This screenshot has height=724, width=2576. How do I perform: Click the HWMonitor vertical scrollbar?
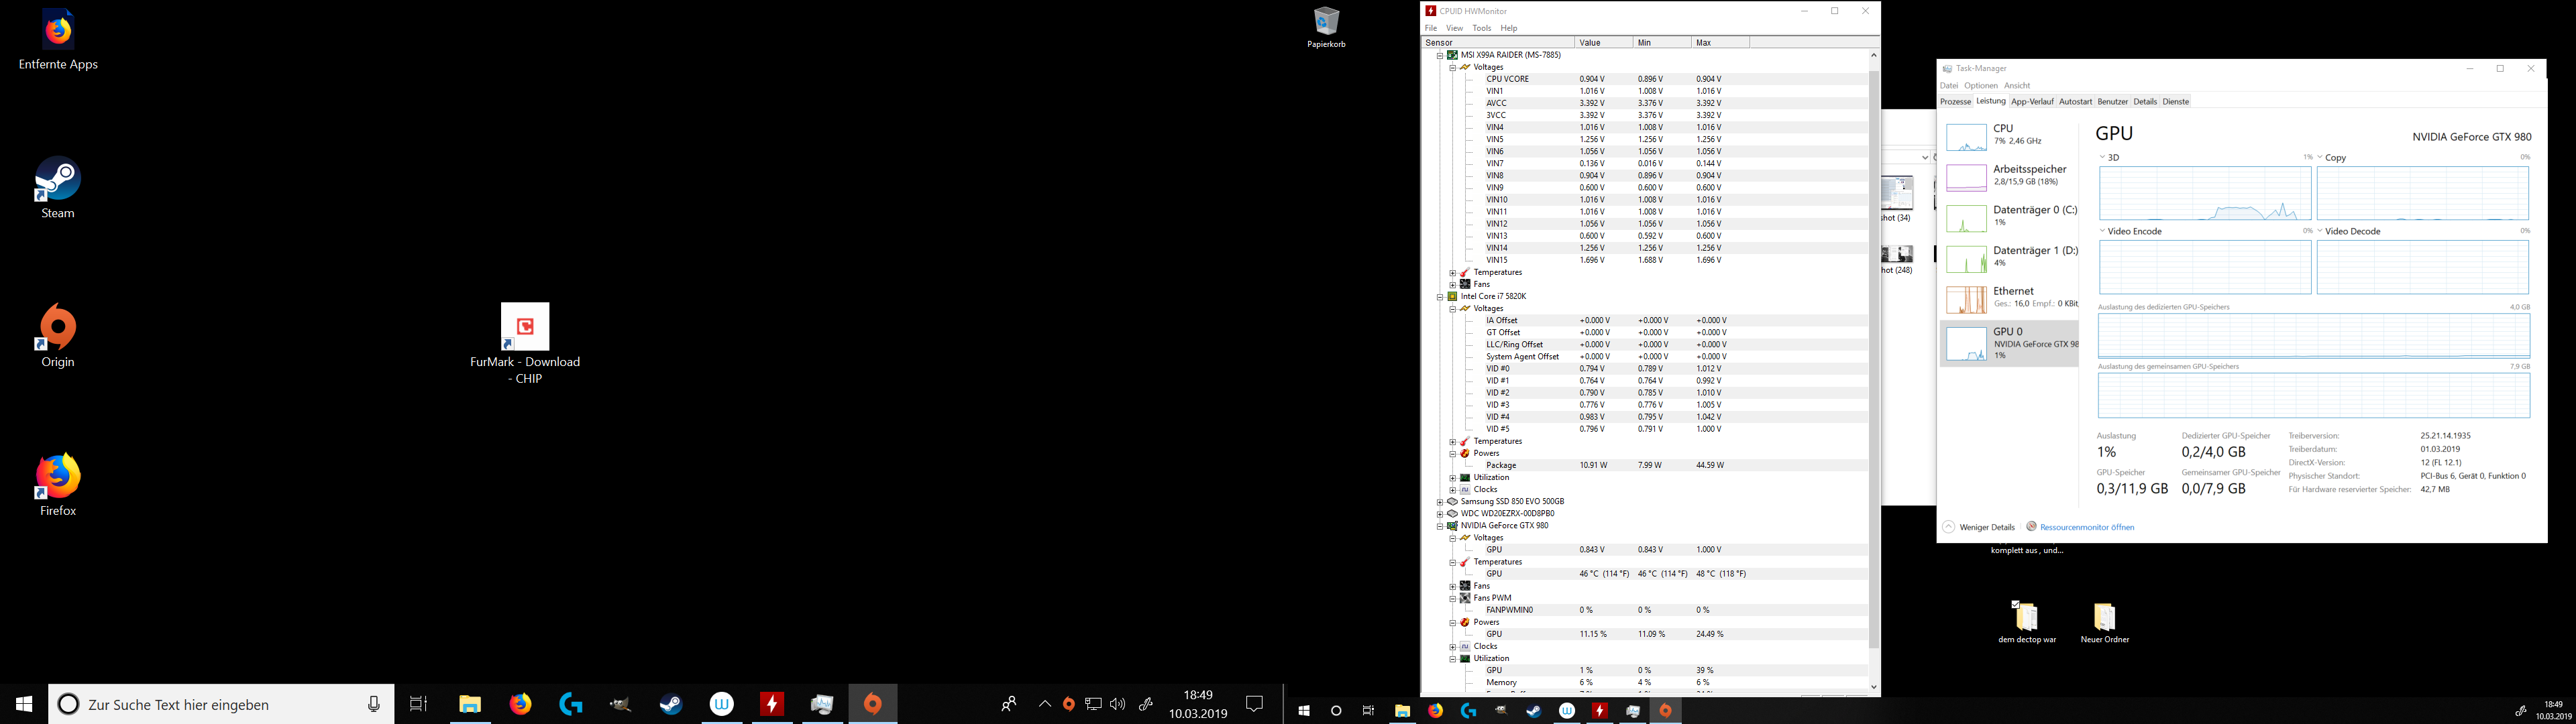point(1873,360)
